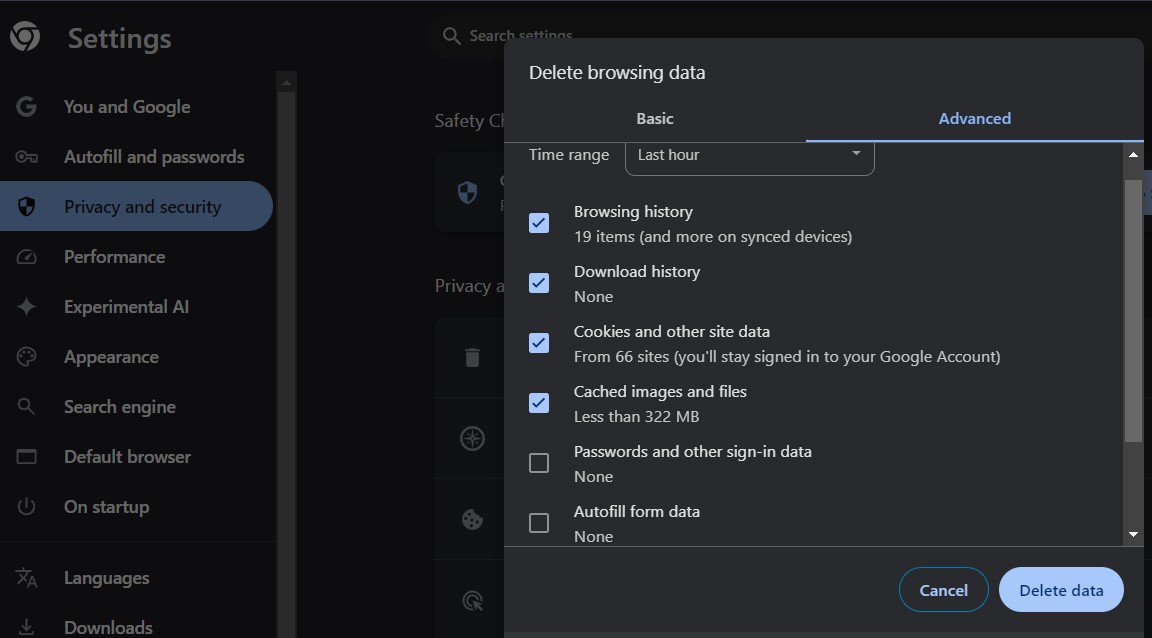Click the sparkle icon for Experimental AI
This screenshot has height=638, width=1152.
(26, 307)
